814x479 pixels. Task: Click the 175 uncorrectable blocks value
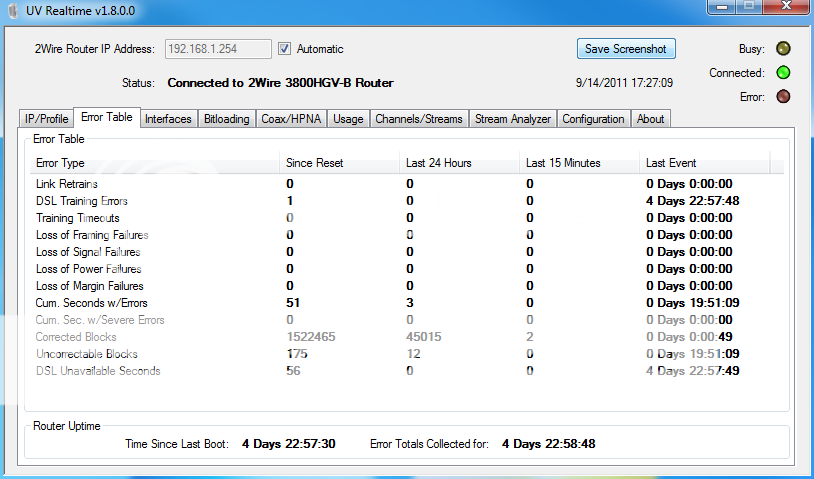tap(296, 354)
